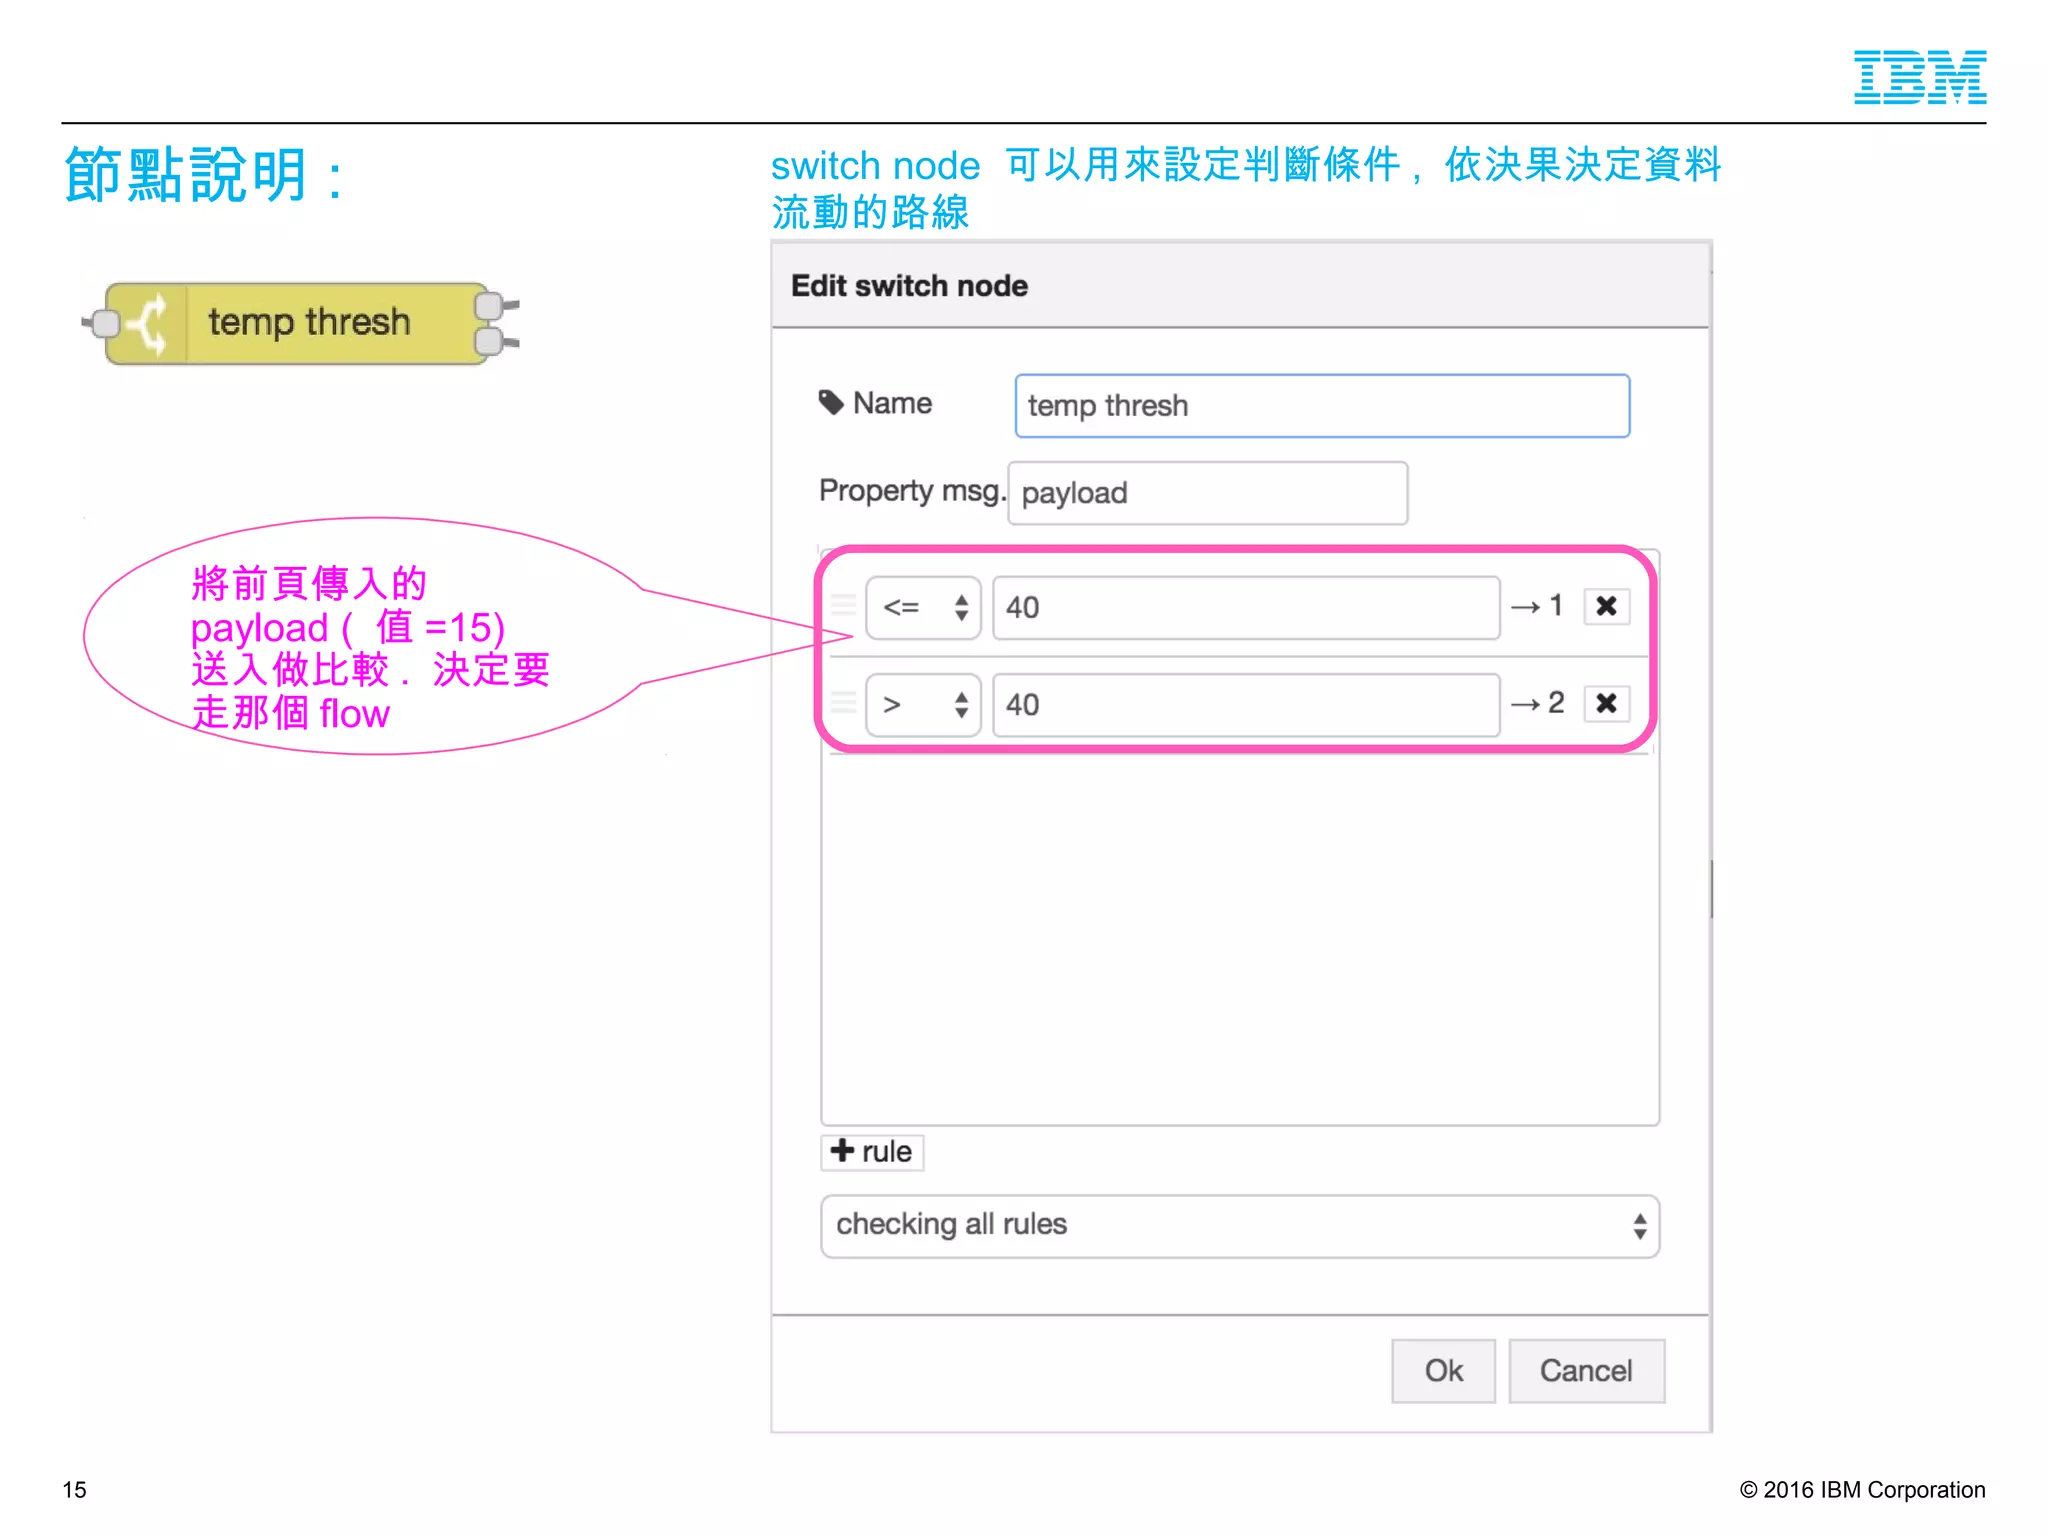Click the Property payload input field
The height and width of the screenshot is (1536, 2048).
[1207, 492]
